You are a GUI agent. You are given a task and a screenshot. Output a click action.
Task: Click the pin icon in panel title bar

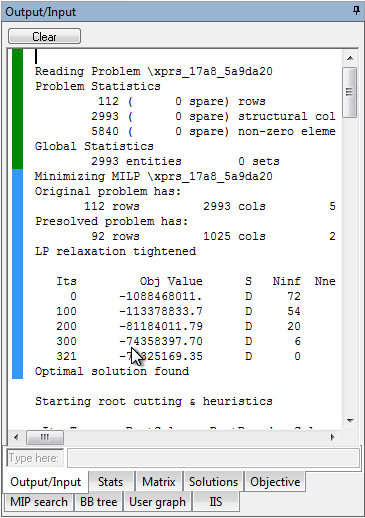click(356, 11)
